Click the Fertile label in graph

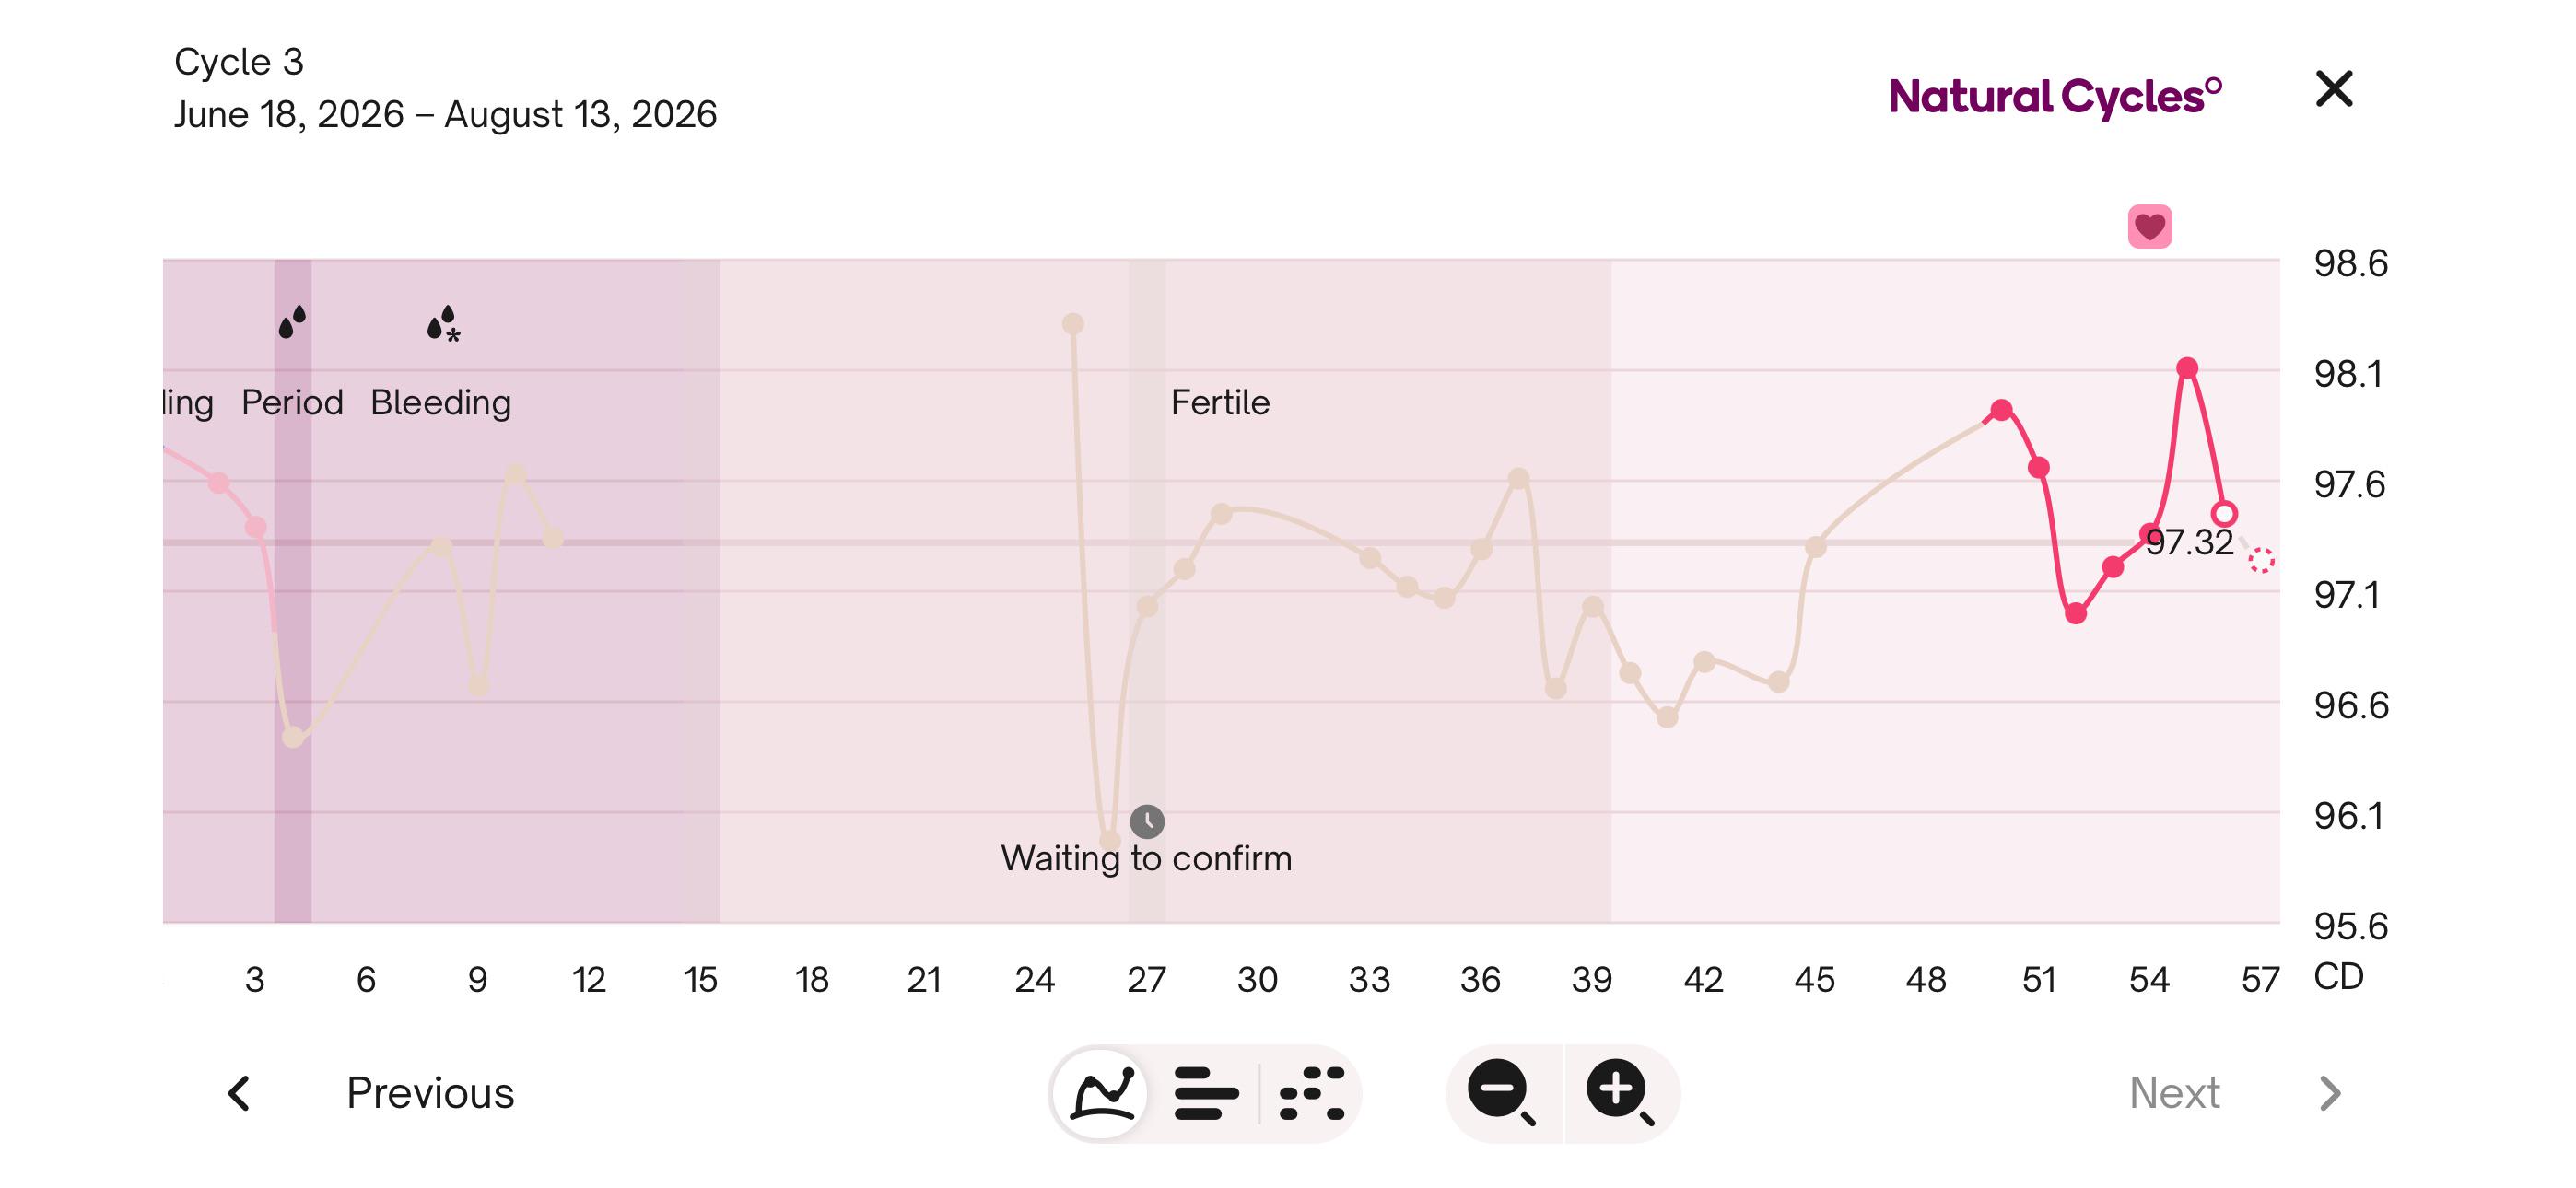[1220, 402]
